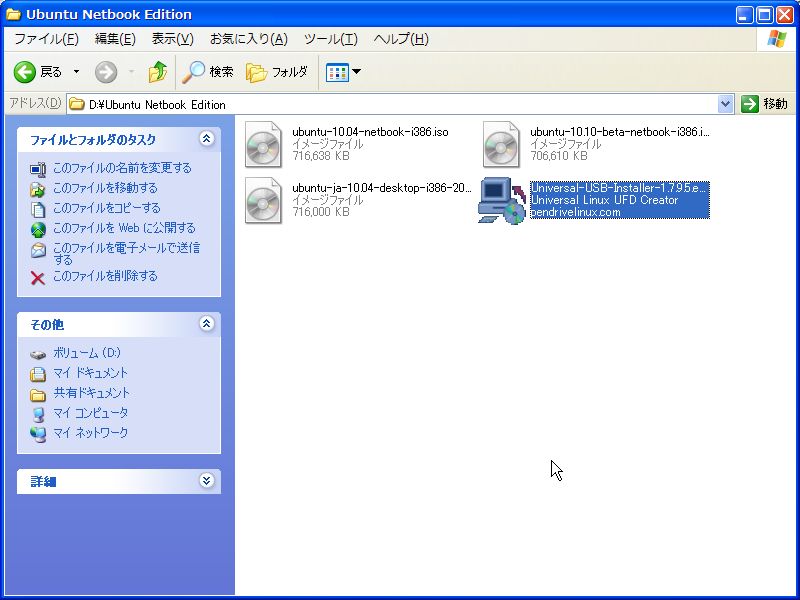The height and width of the screenshot is (600, 800).
Task: Maximize the Ubuntu Netbook Edition window
Action: pos(764,15)
